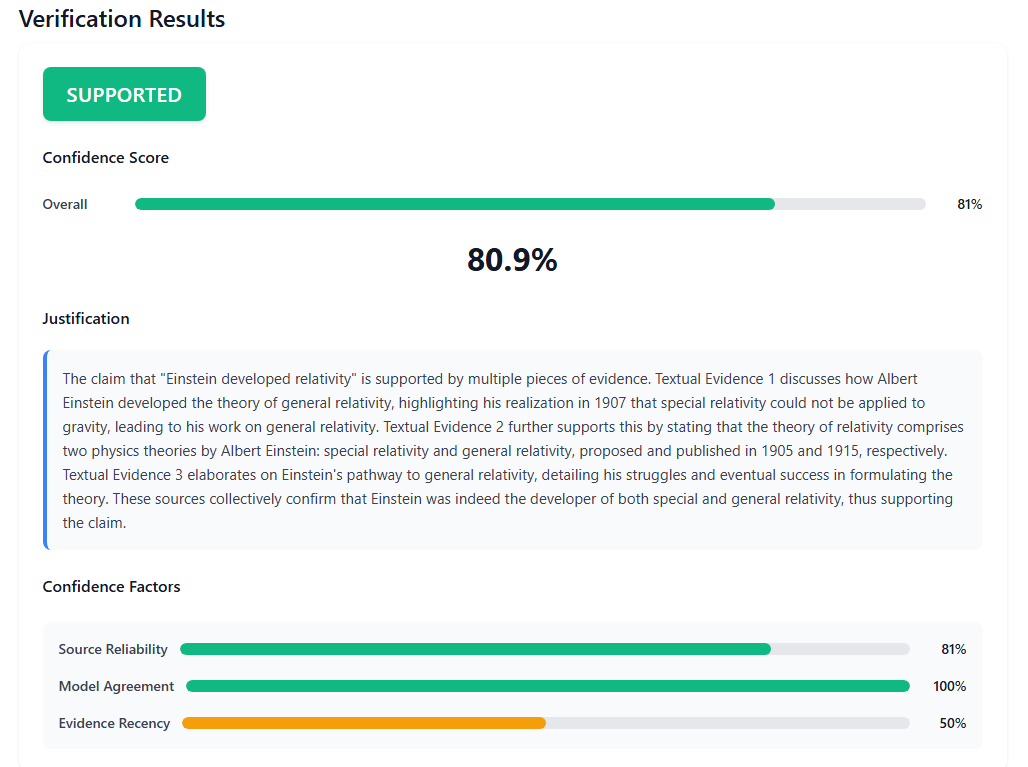Screen dimensions: 1028x767
Task: Click the 81% Source Reliability value
Action: [x=956, y=649]
